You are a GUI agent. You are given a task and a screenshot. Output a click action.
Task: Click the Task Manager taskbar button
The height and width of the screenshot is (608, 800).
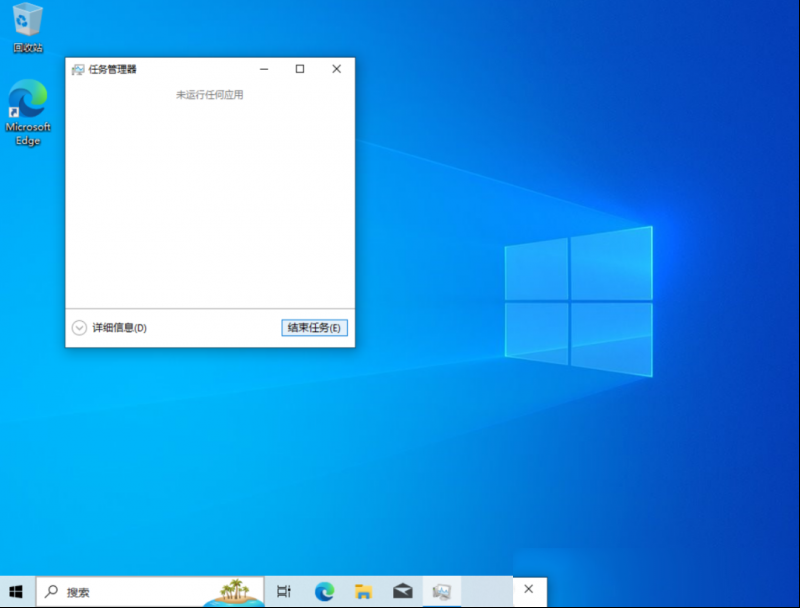[x=442, y=592]
